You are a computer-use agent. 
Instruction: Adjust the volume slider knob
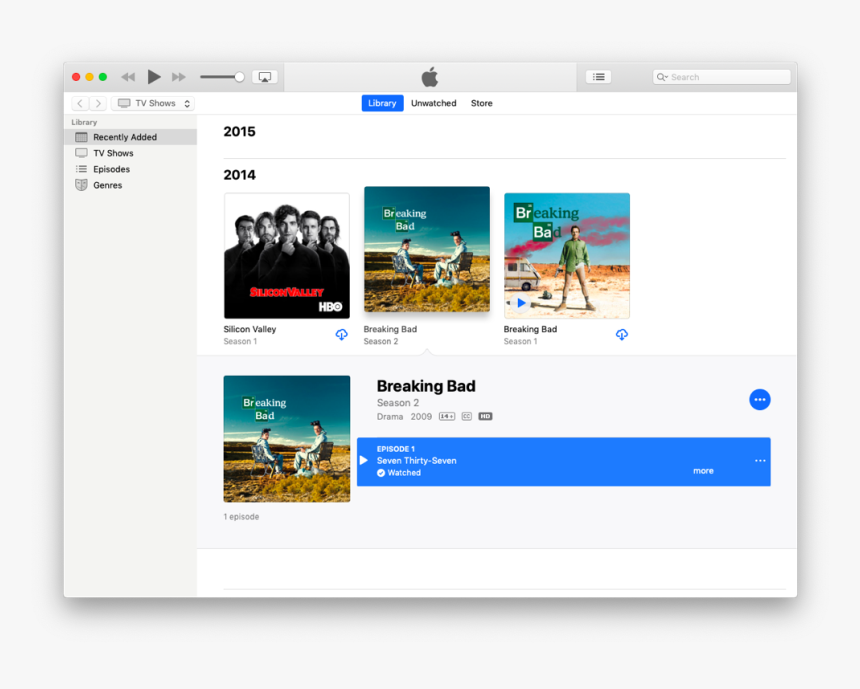pos(239,77)
